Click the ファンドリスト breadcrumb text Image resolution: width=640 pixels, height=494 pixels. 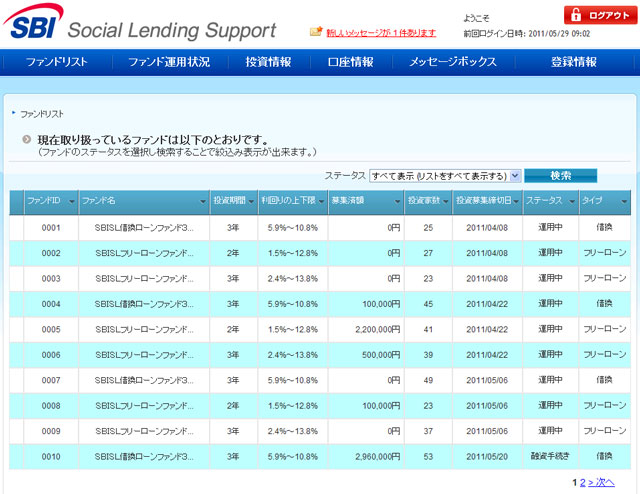tap(42, 114)
